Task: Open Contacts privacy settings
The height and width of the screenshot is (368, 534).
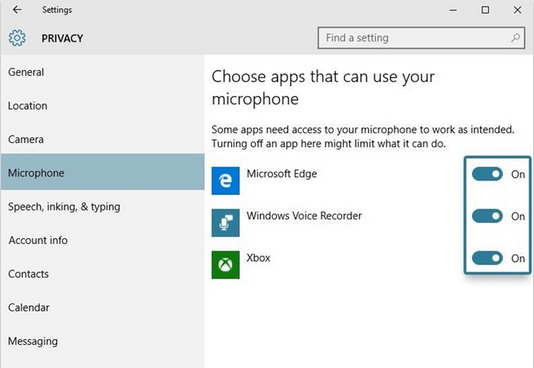Action: (x=102, y=274)
